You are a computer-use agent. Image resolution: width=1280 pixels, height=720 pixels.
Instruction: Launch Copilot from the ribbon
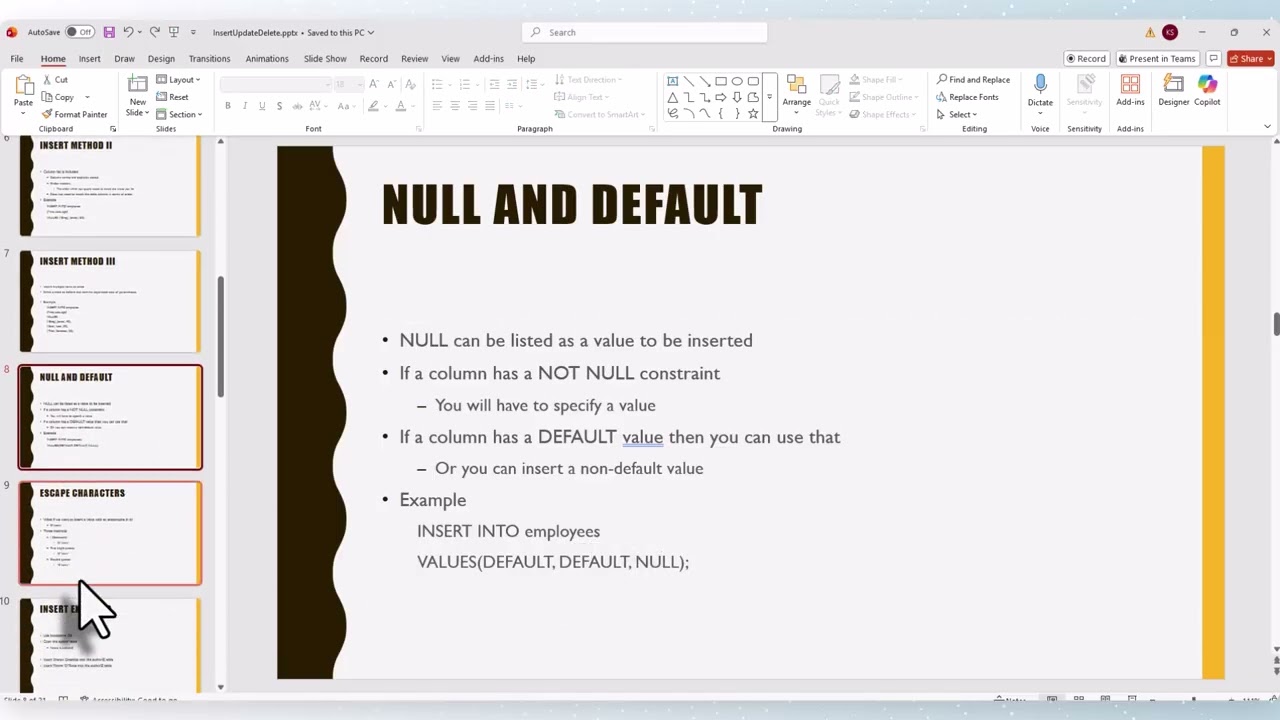click(x=1207, y=90)
